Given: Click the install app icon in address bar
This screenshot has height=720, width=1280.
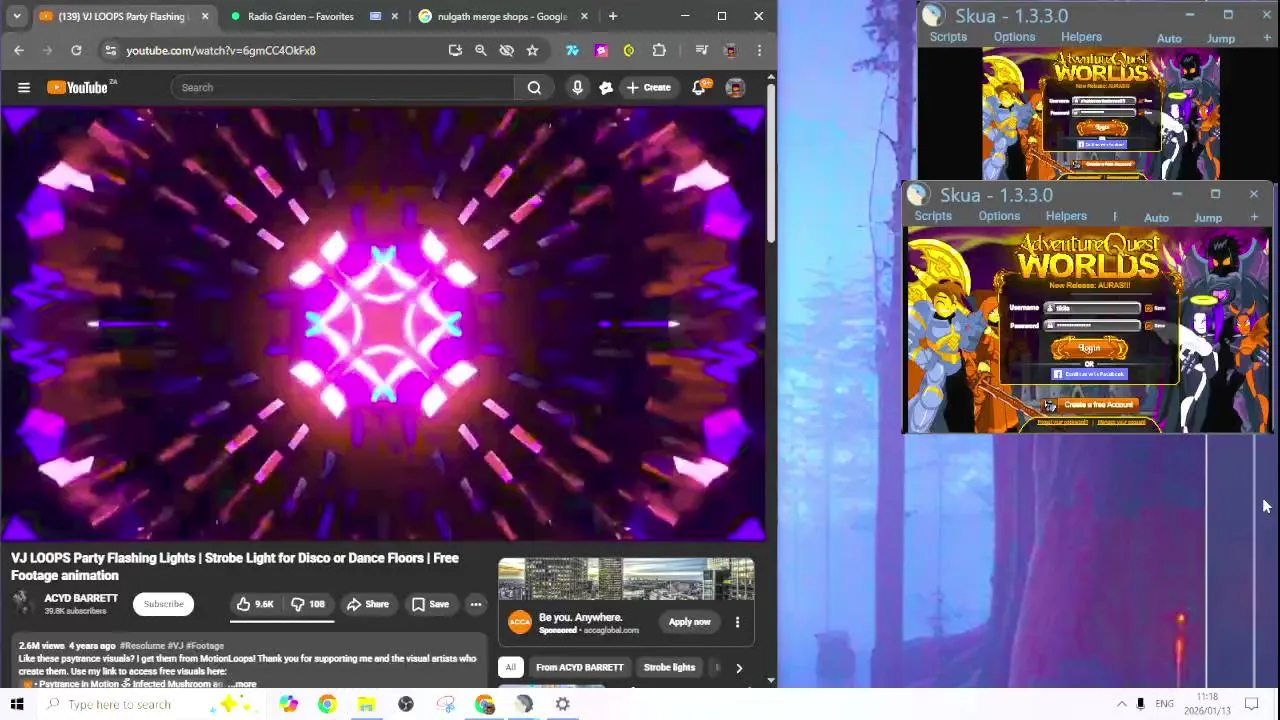Looking at the screenshot, I should [455, 50].
